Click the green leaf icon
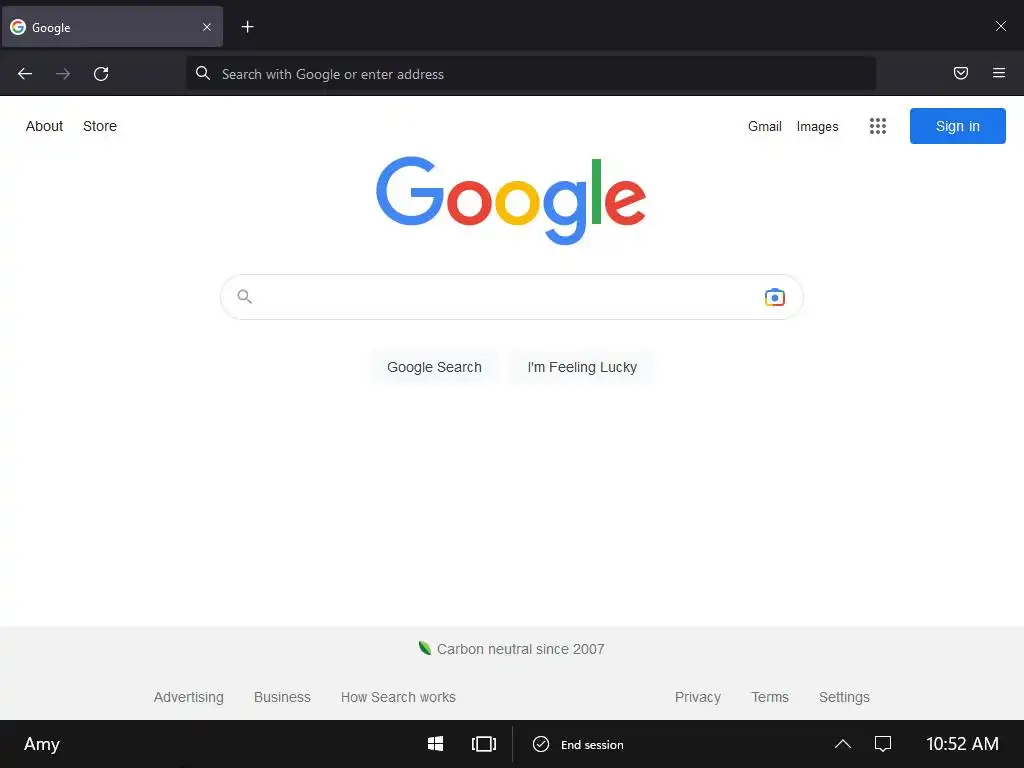 point(424,648)
